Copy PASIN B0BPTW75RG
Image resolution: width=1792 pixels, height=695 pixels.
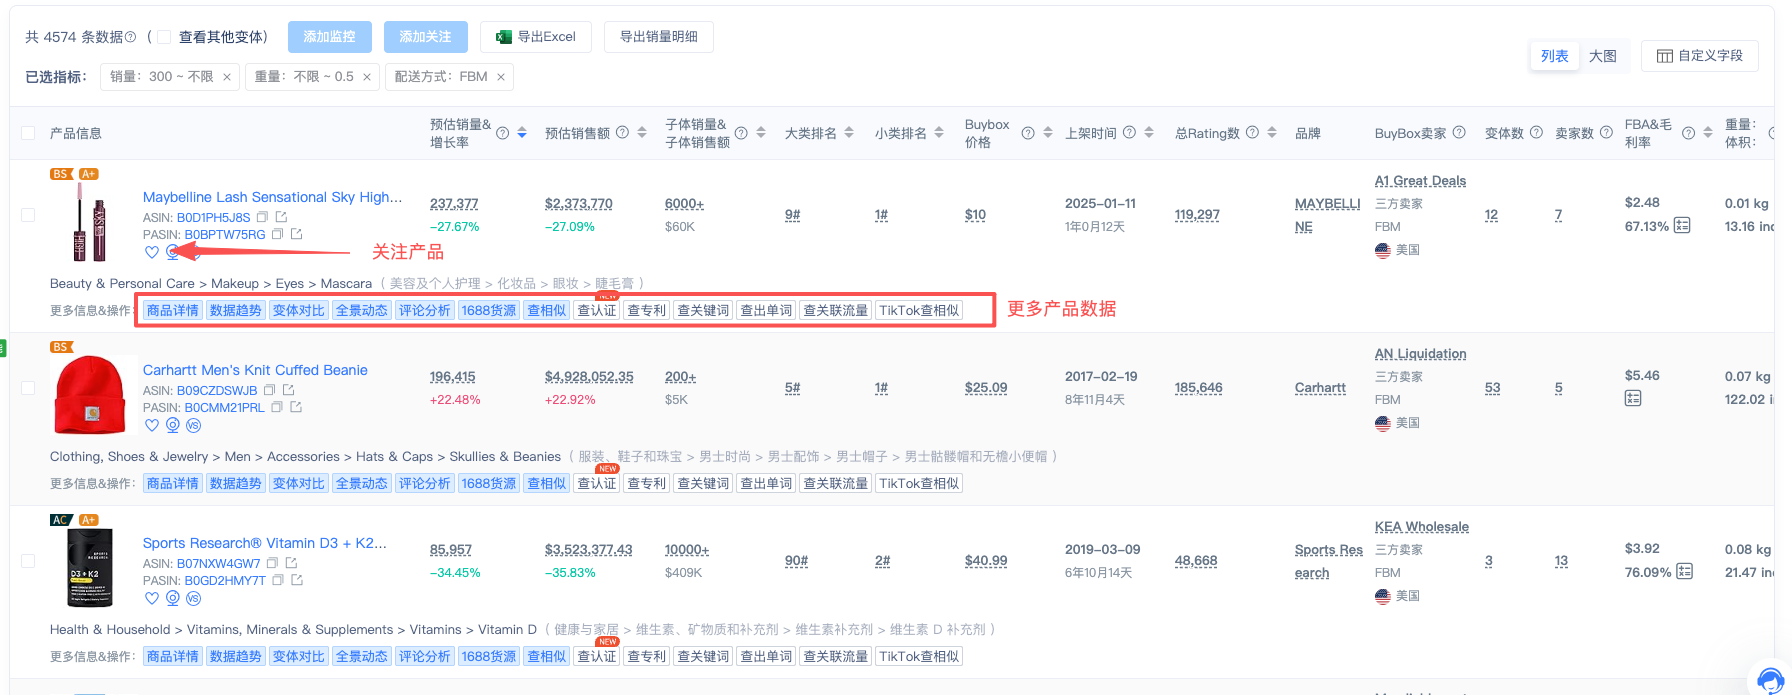tap(277, 235)
